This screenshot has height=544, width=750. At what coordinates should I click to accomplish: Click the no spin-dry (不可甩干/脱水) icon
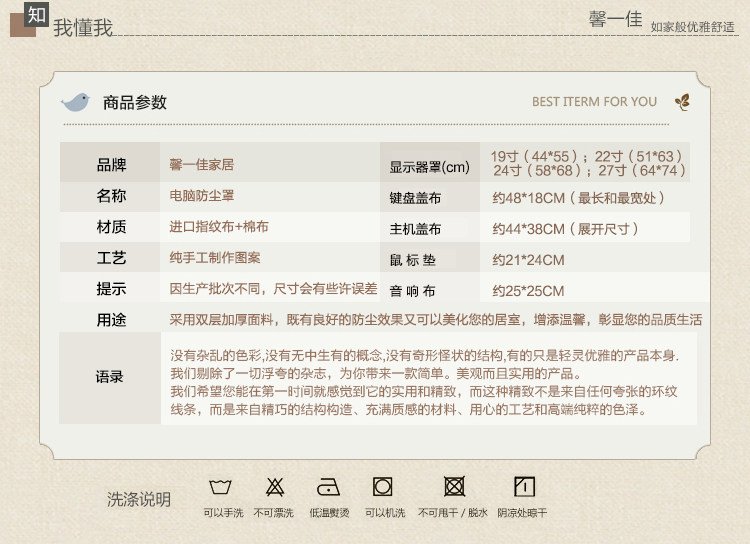(454, 488)
